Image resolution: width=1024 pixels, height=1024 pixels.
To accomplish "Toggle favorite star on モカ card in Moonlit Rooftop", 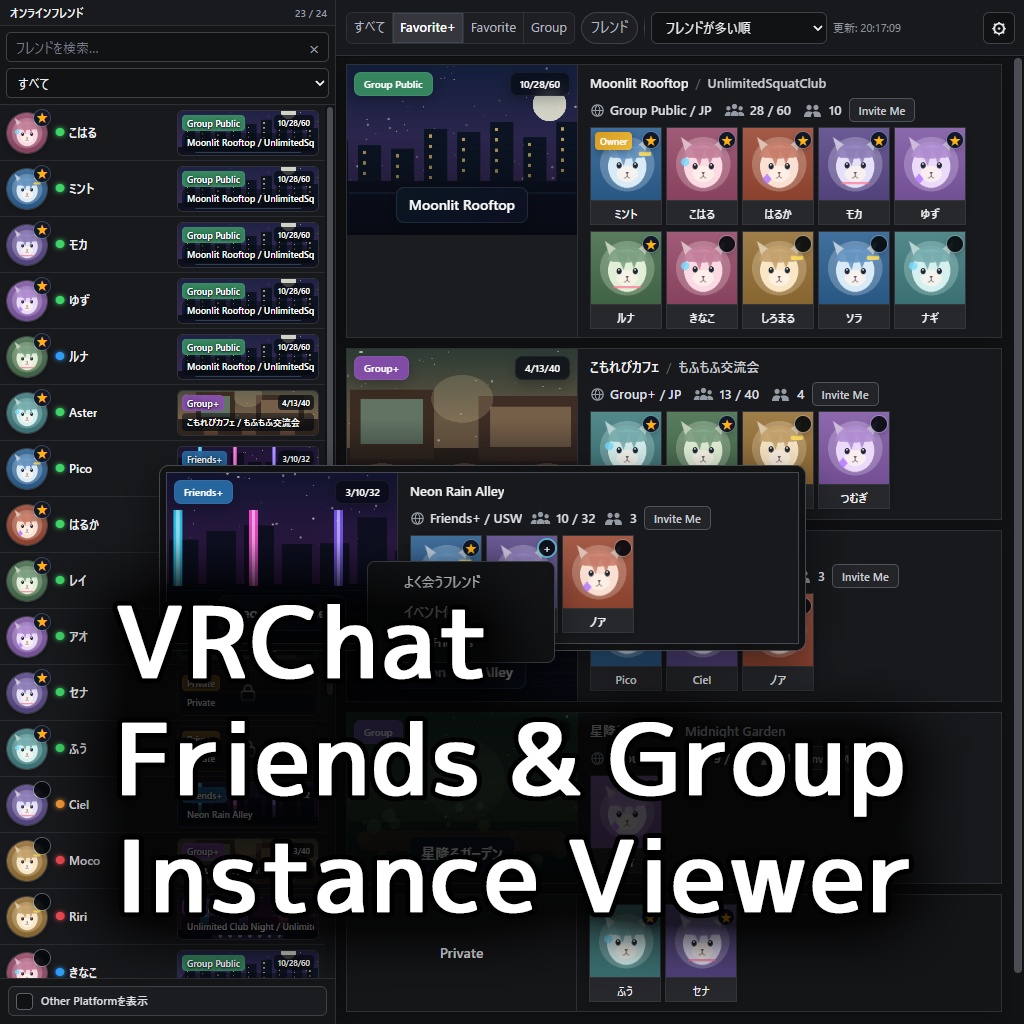I will 878,140.
